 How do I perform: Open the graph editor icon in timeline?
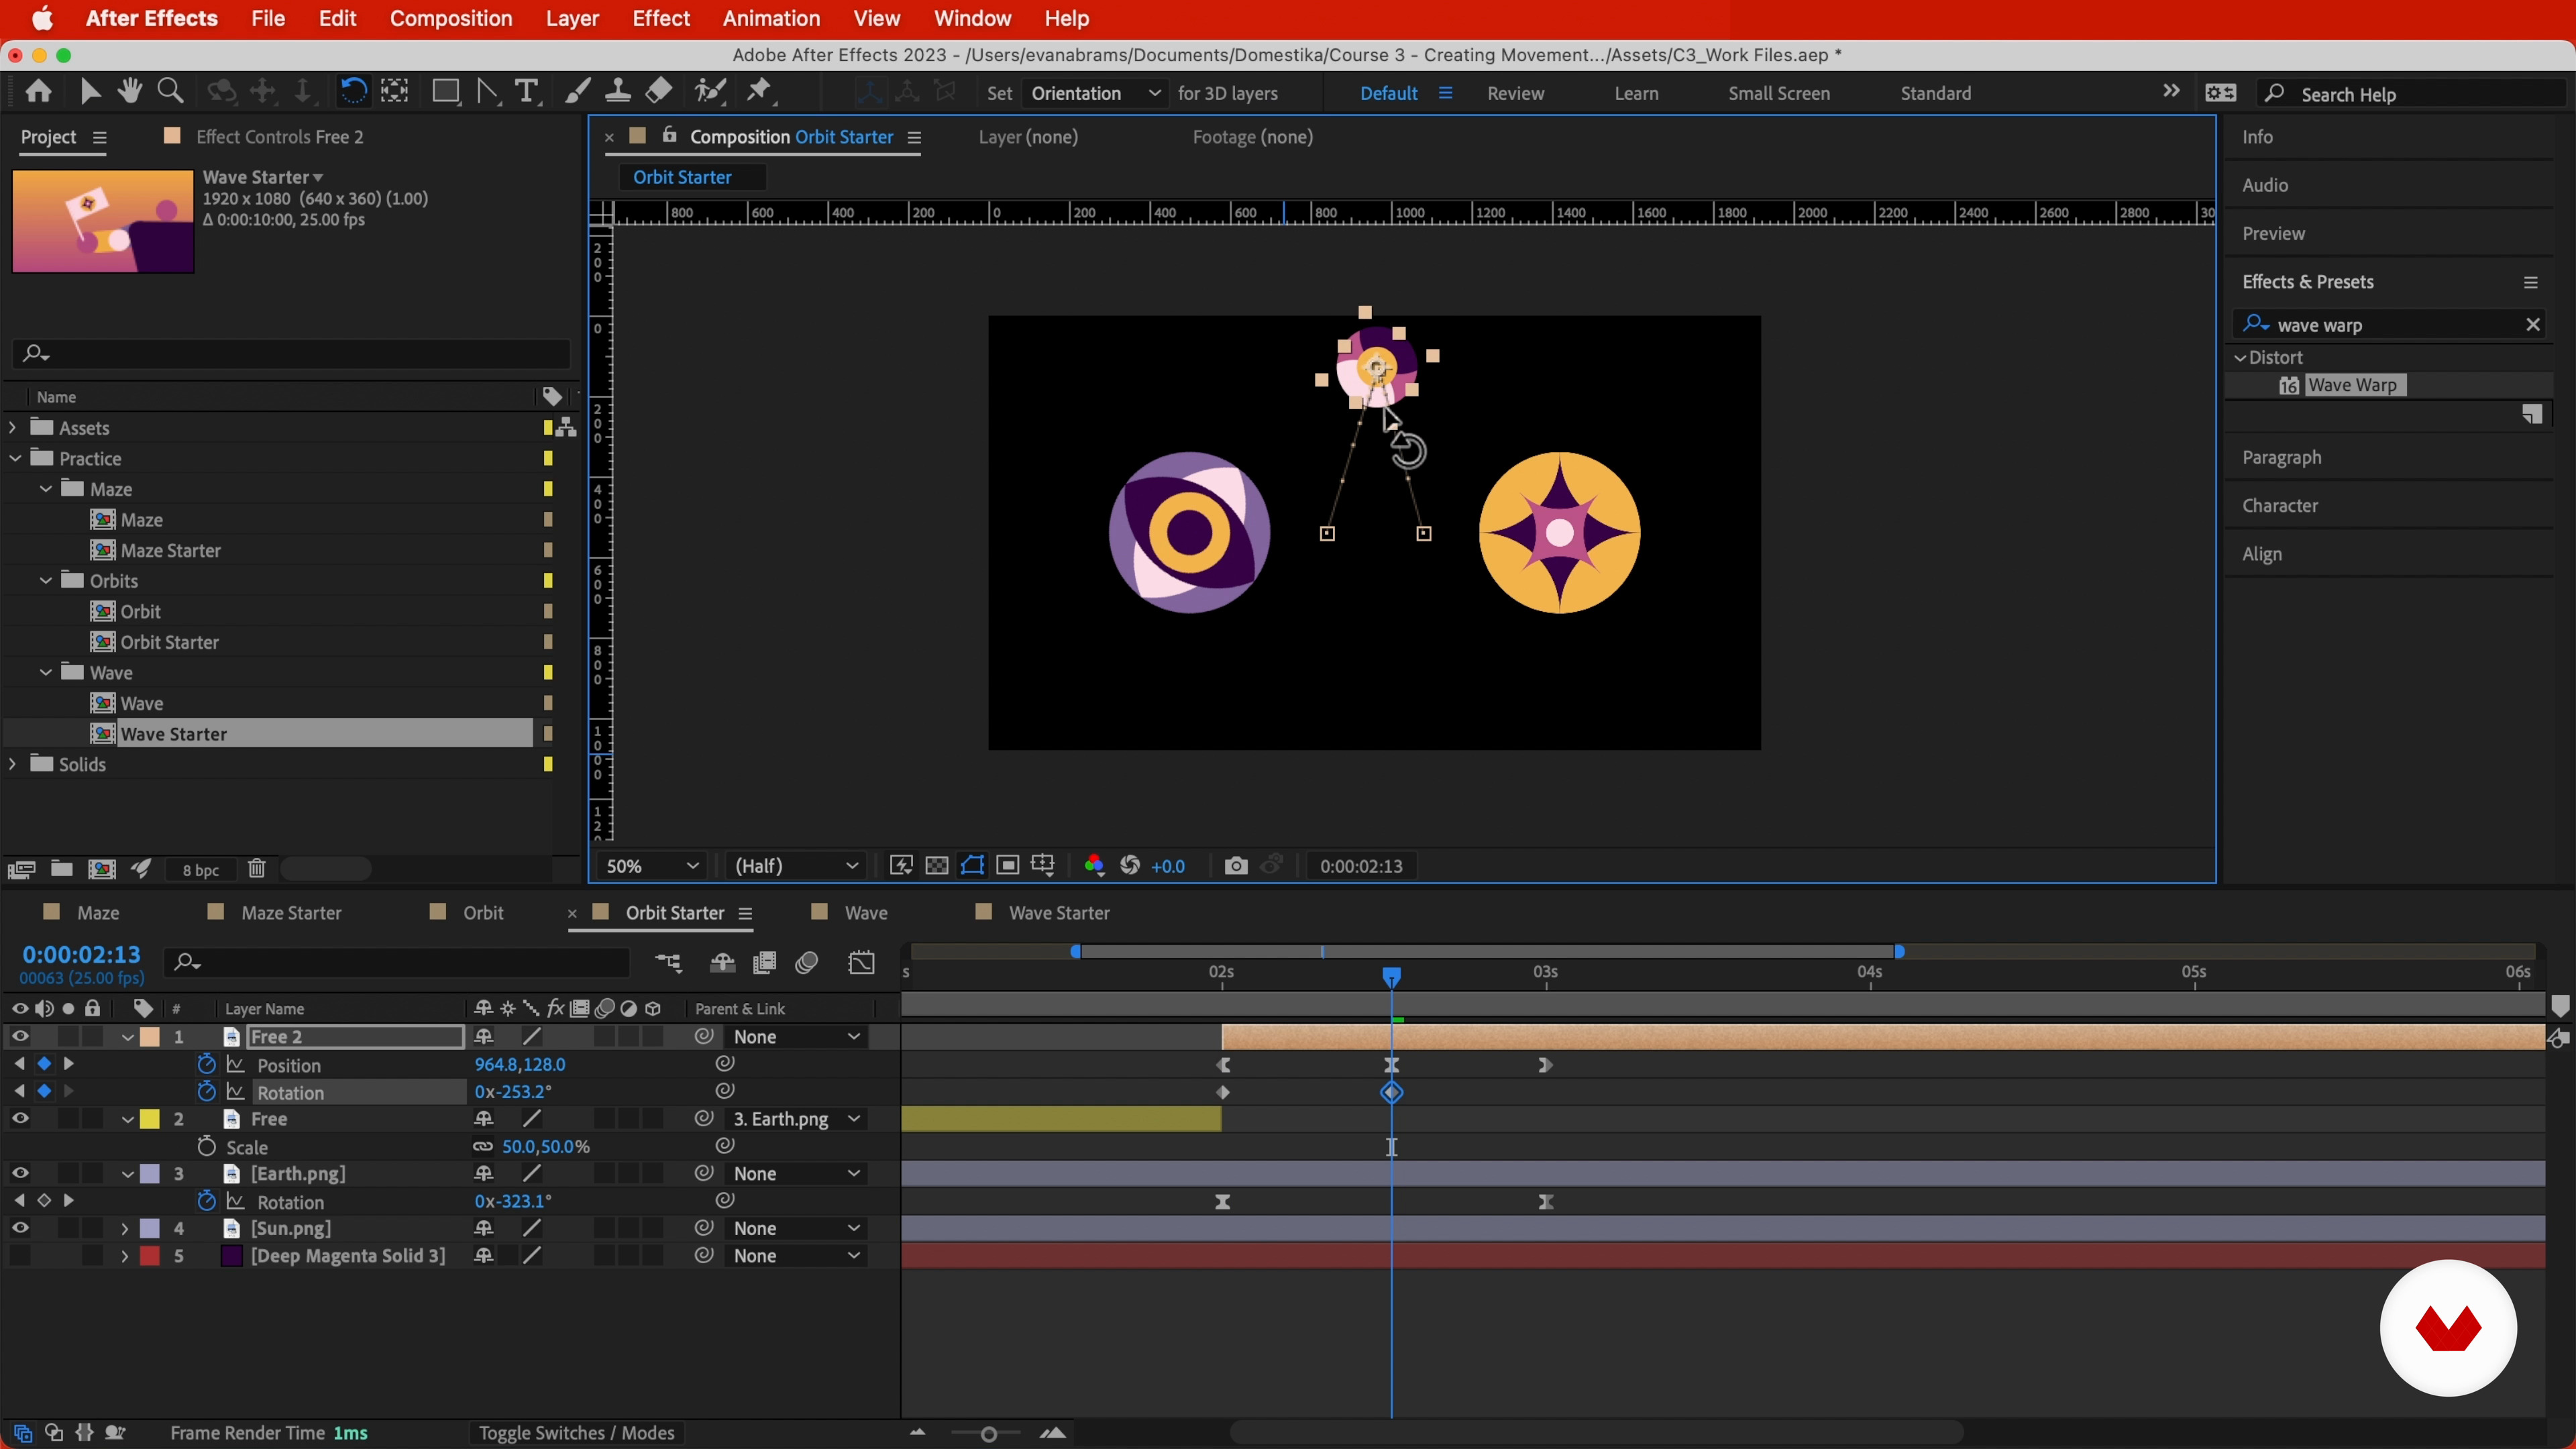[x=861, y=963]
